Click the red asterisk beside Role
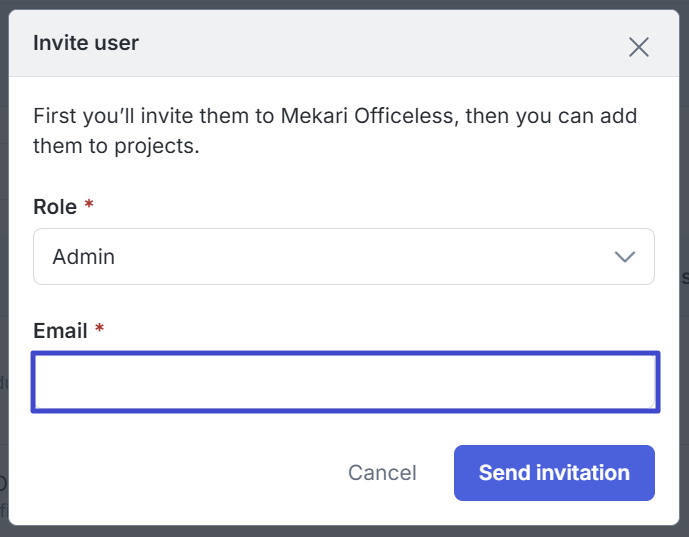 tap(89, 206)
